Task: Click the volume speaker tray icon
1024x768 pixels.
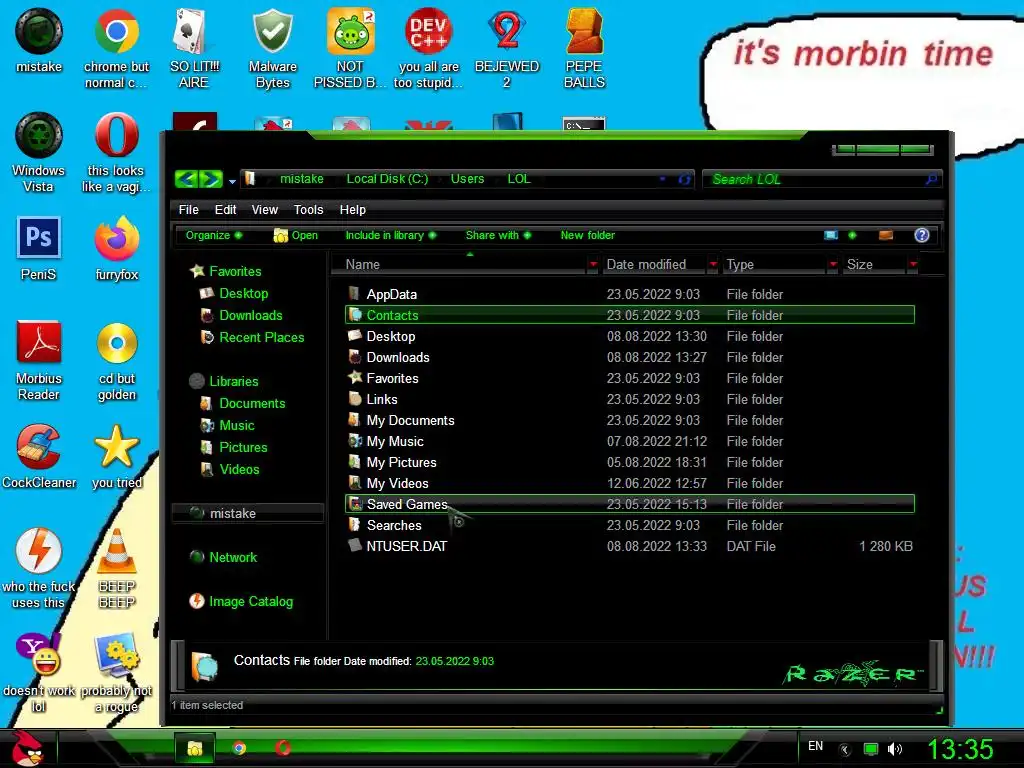Action: click(x=895, y=749)
